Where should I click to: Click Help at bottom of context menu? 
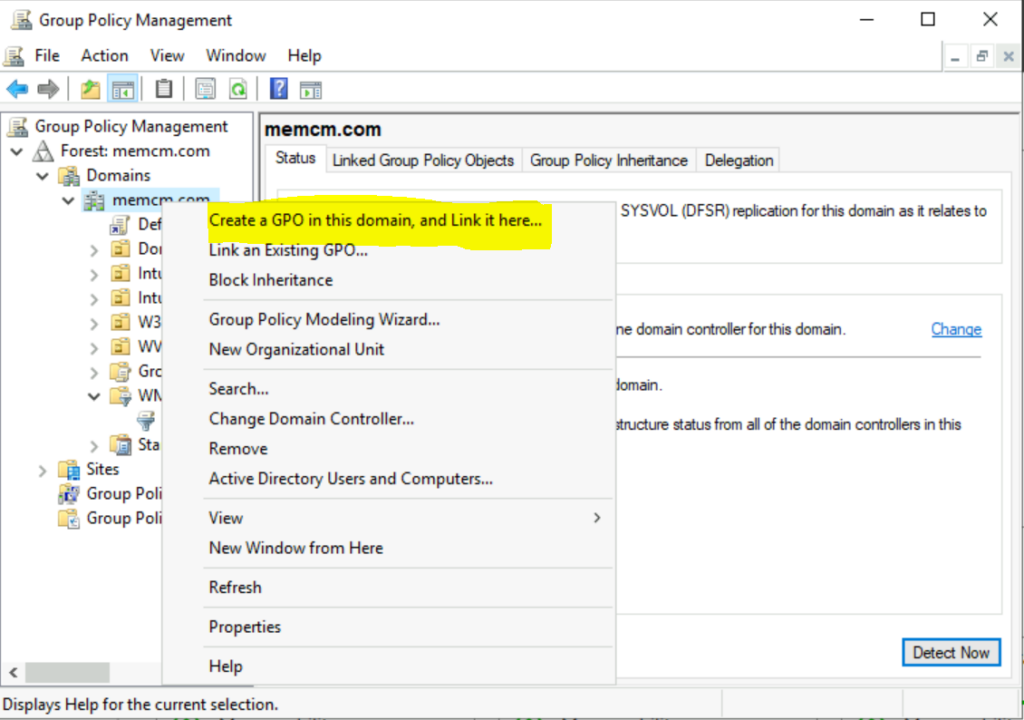(225, 666)
